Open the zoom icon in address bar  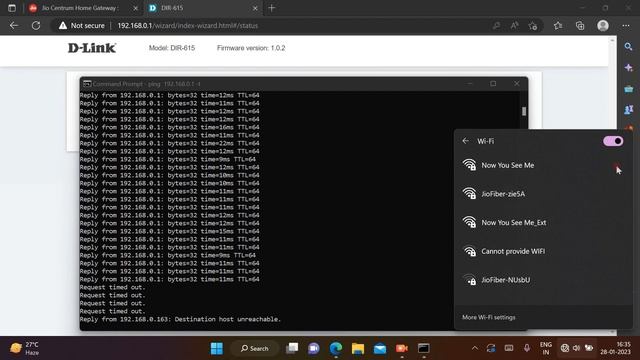tap(496, 26)
